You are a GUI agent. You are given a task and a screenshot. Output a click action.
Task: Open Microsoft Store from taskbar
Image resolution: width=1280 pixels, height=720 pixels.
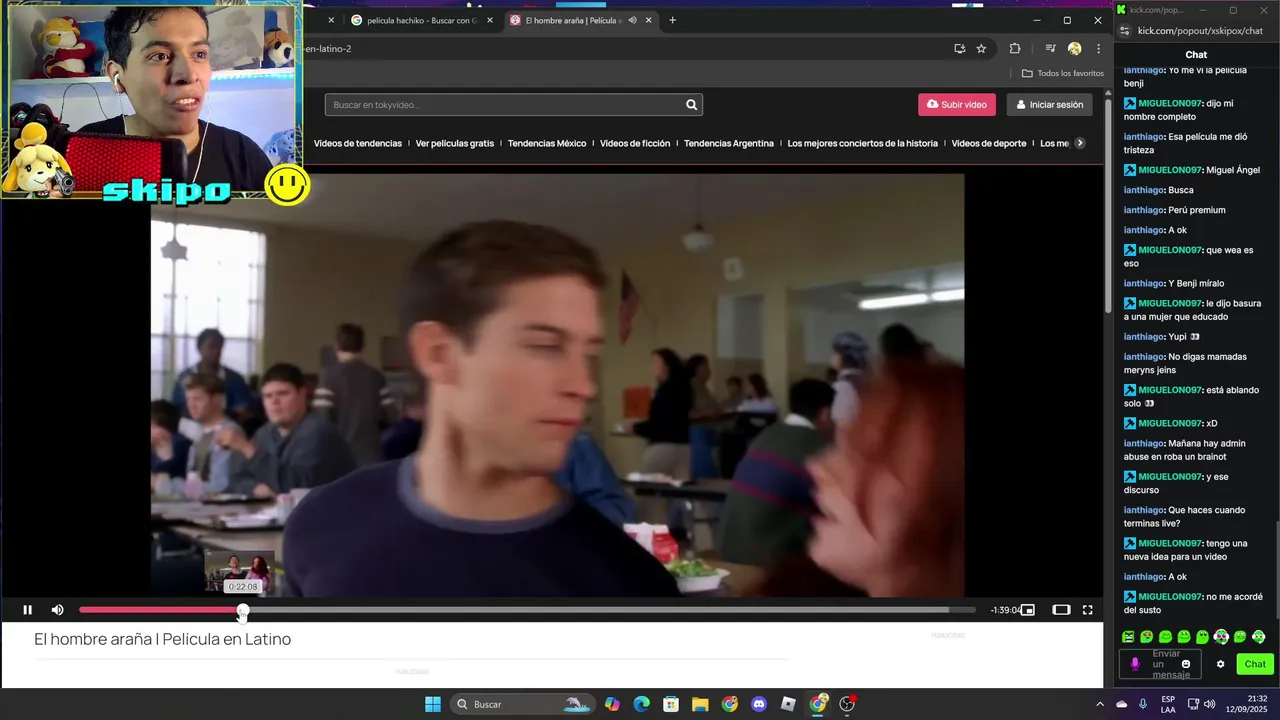[x=671, y=704]
